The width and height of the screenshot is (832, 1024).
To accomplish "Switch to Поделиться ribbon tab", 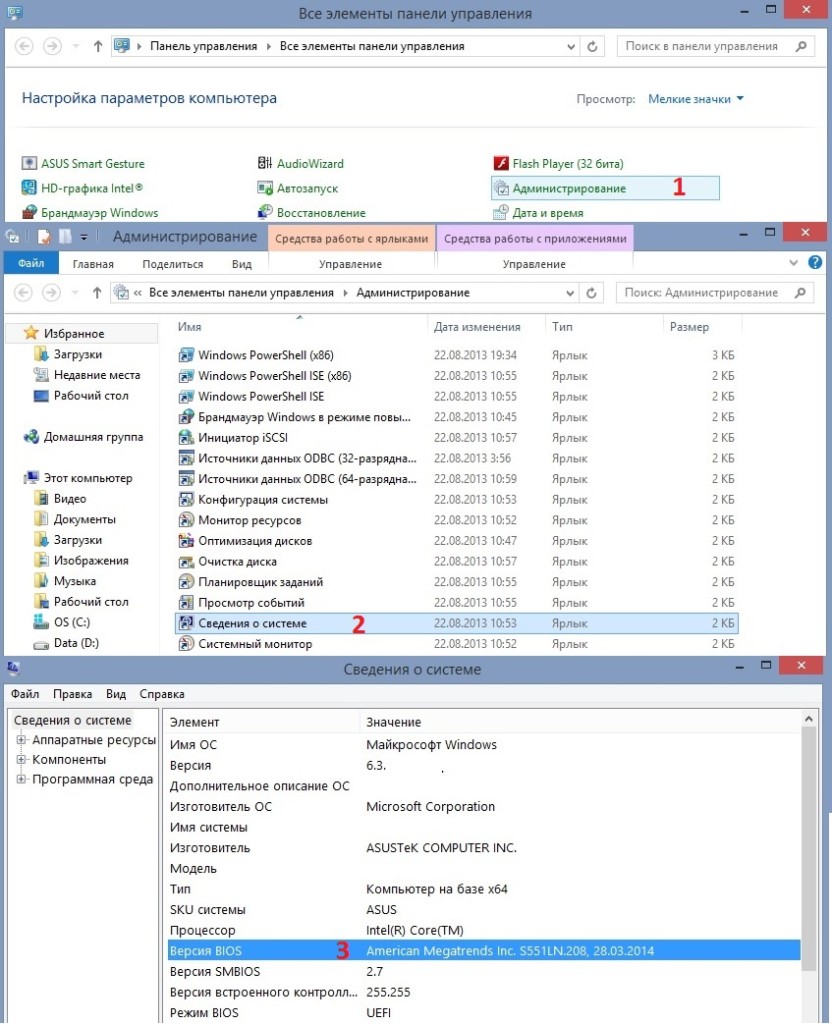I will pos(172,264).
